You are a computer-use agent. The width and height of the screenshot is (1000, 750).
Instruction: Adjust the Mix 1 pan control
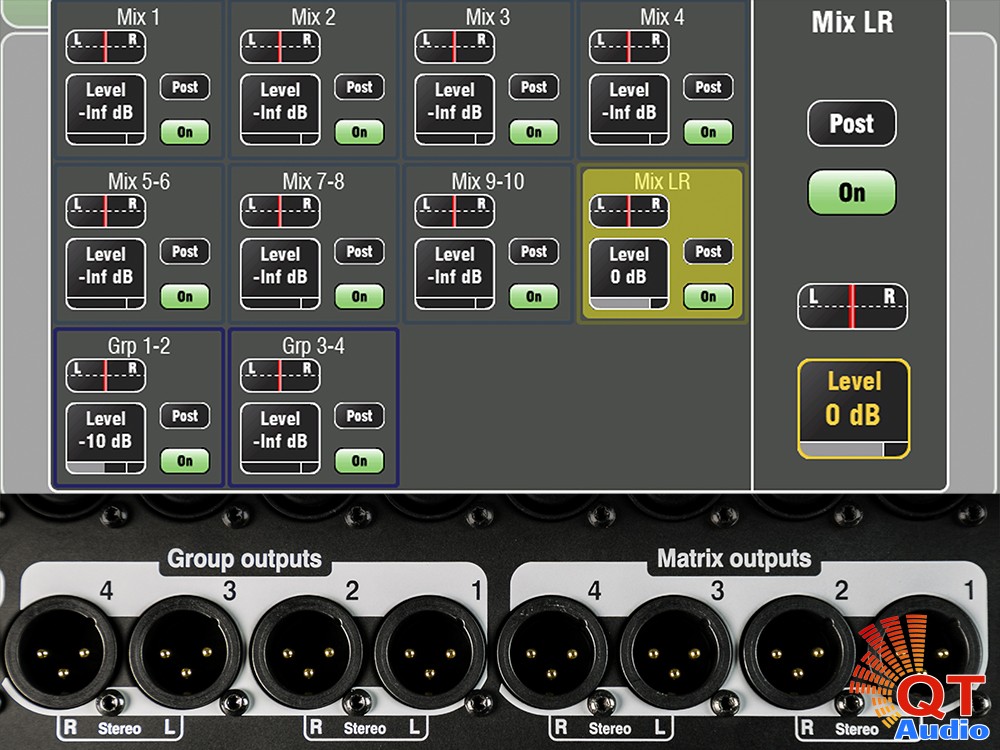tap(106, 46)
